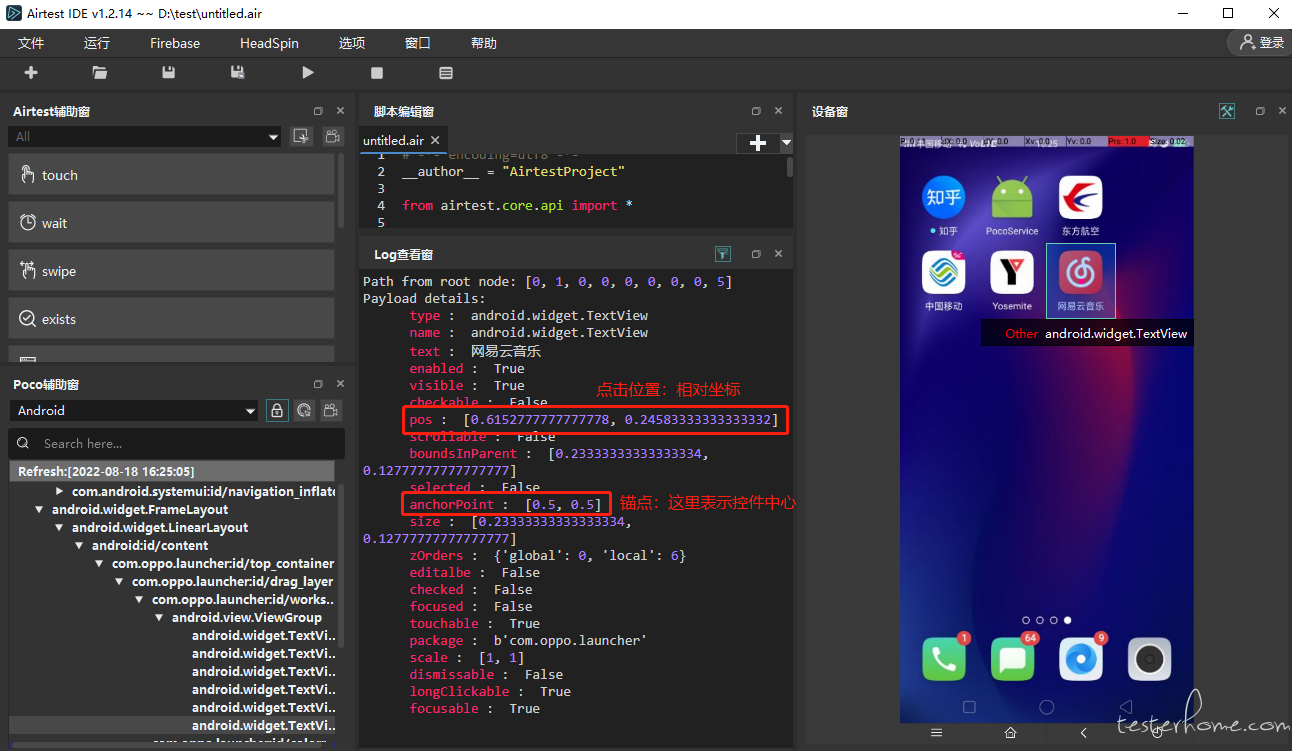
Task: Stop the script with the square icon
Action: [x=377, y=73]
